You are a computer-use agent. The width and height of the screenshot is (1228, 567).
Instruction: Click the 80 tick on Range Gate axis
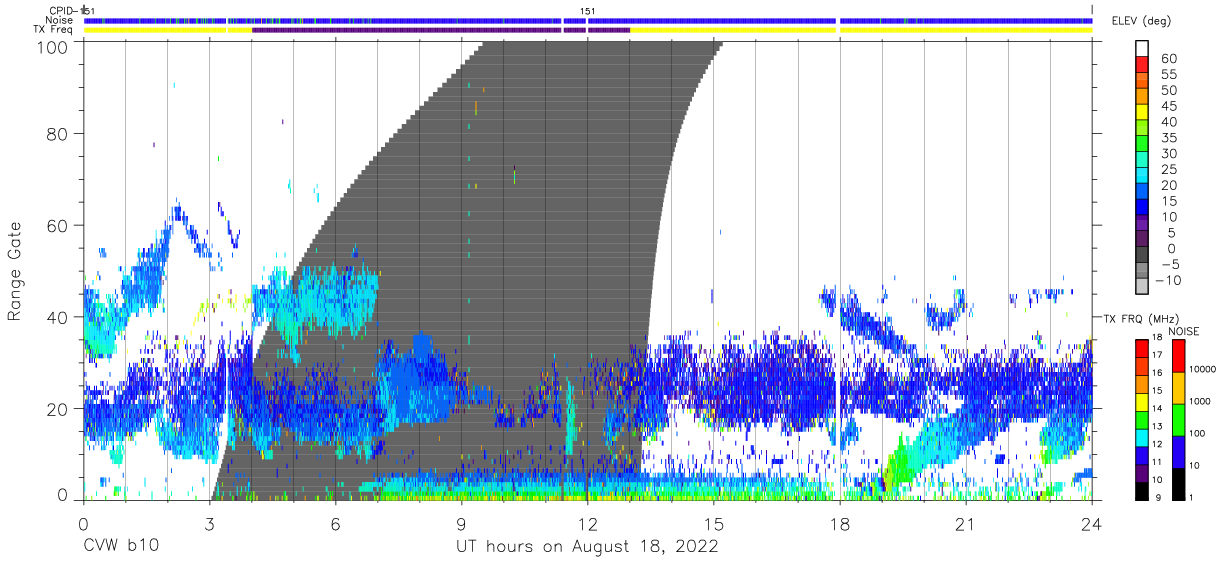pyautogui.click(x=58, y=133)
